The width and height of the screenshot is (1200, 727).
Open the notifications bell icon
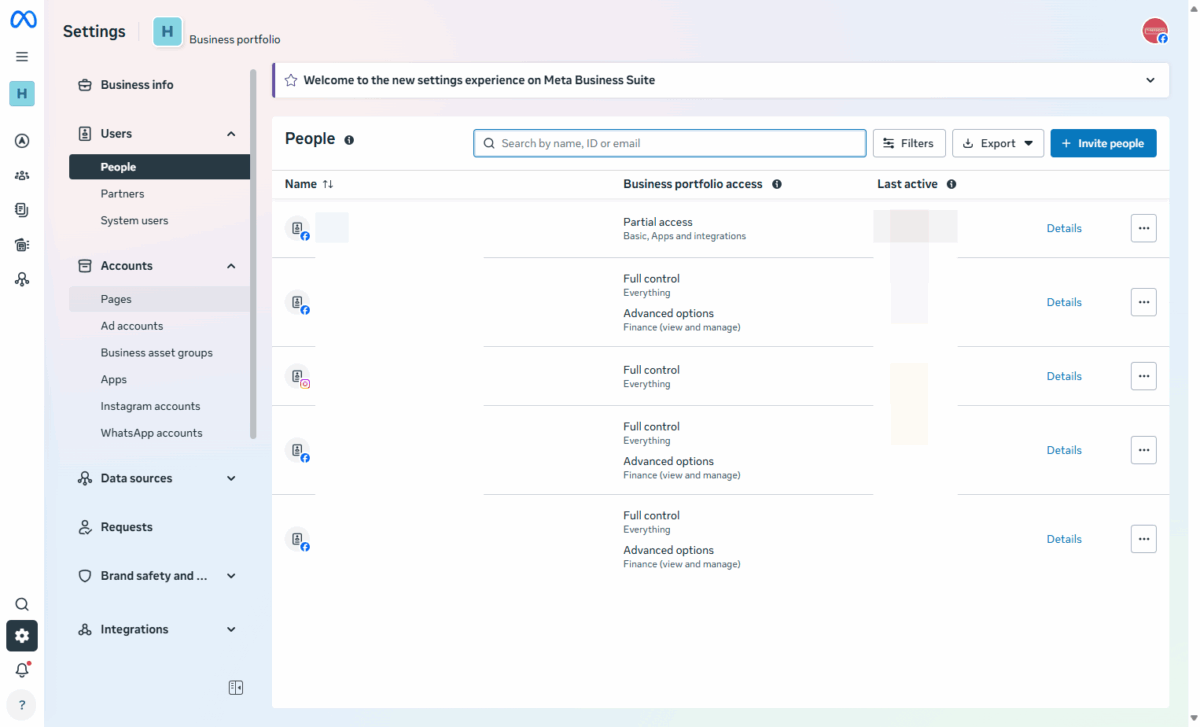(x=22, y=670)
